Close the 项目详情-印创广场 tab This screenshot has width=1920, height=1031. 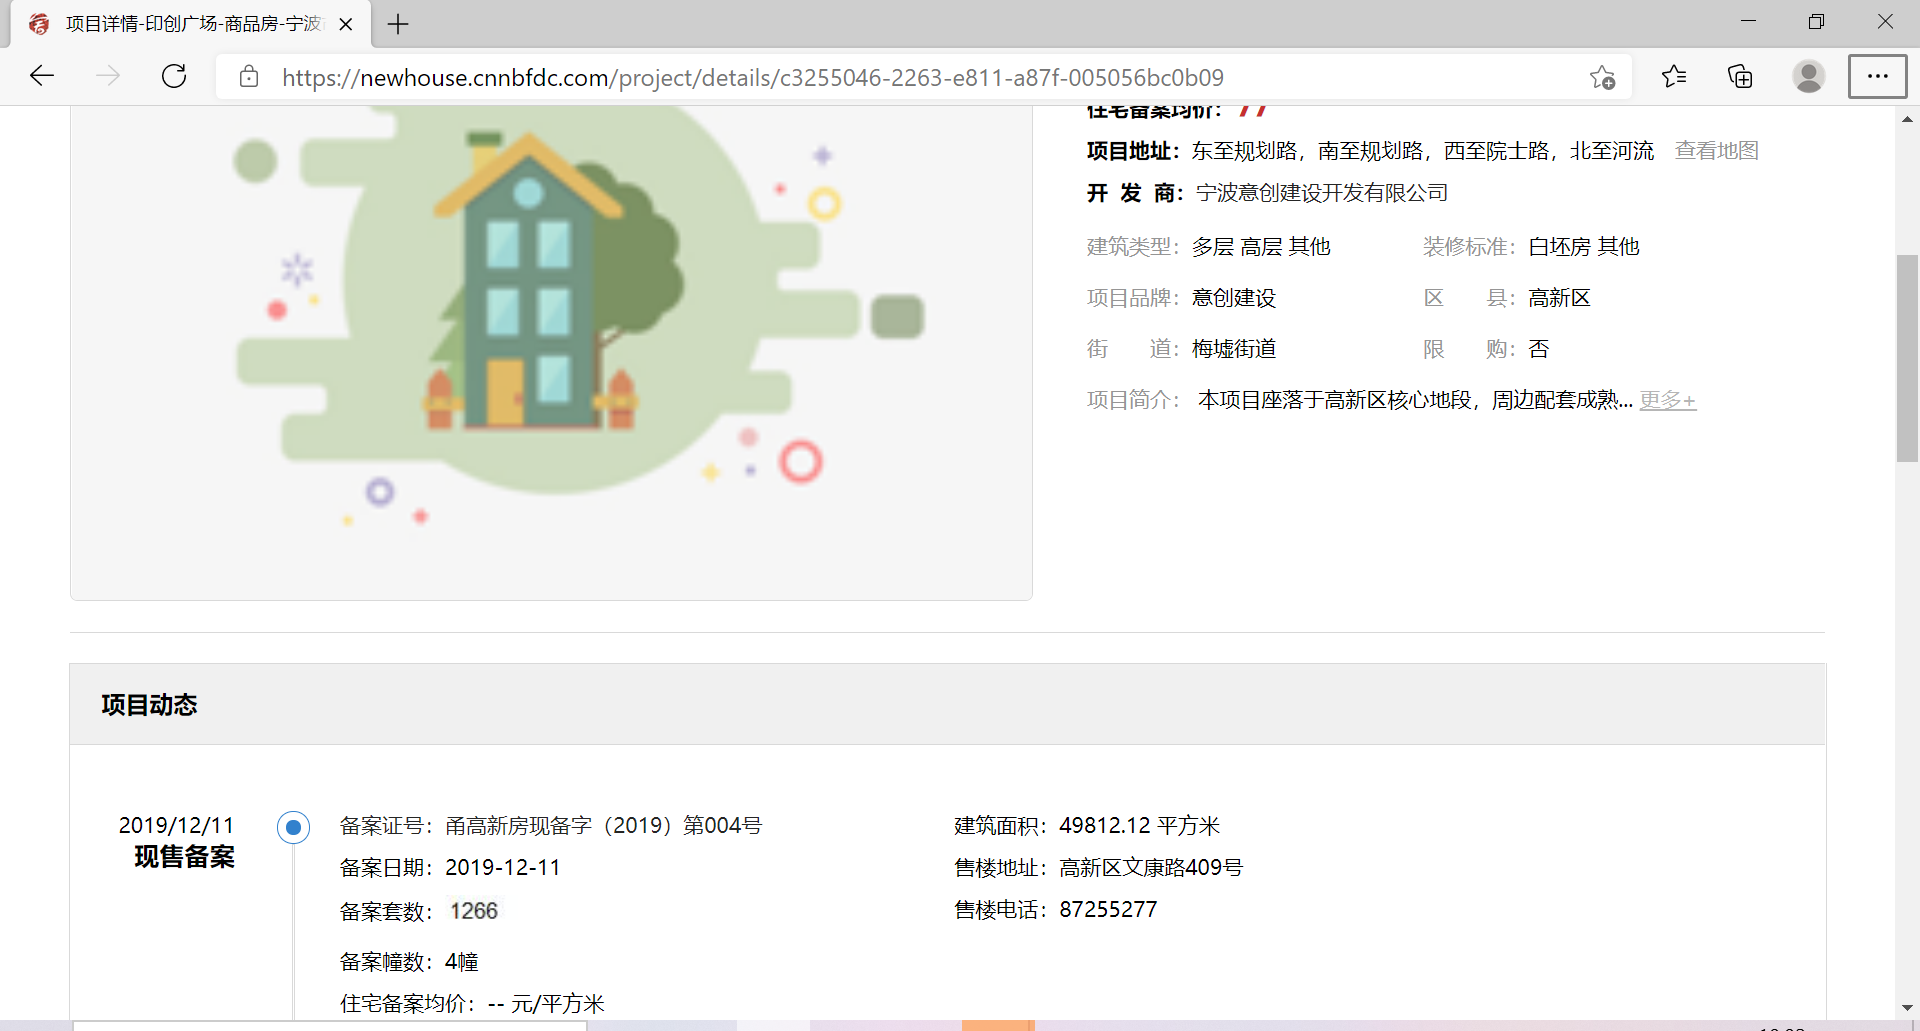tap(346, 24)
